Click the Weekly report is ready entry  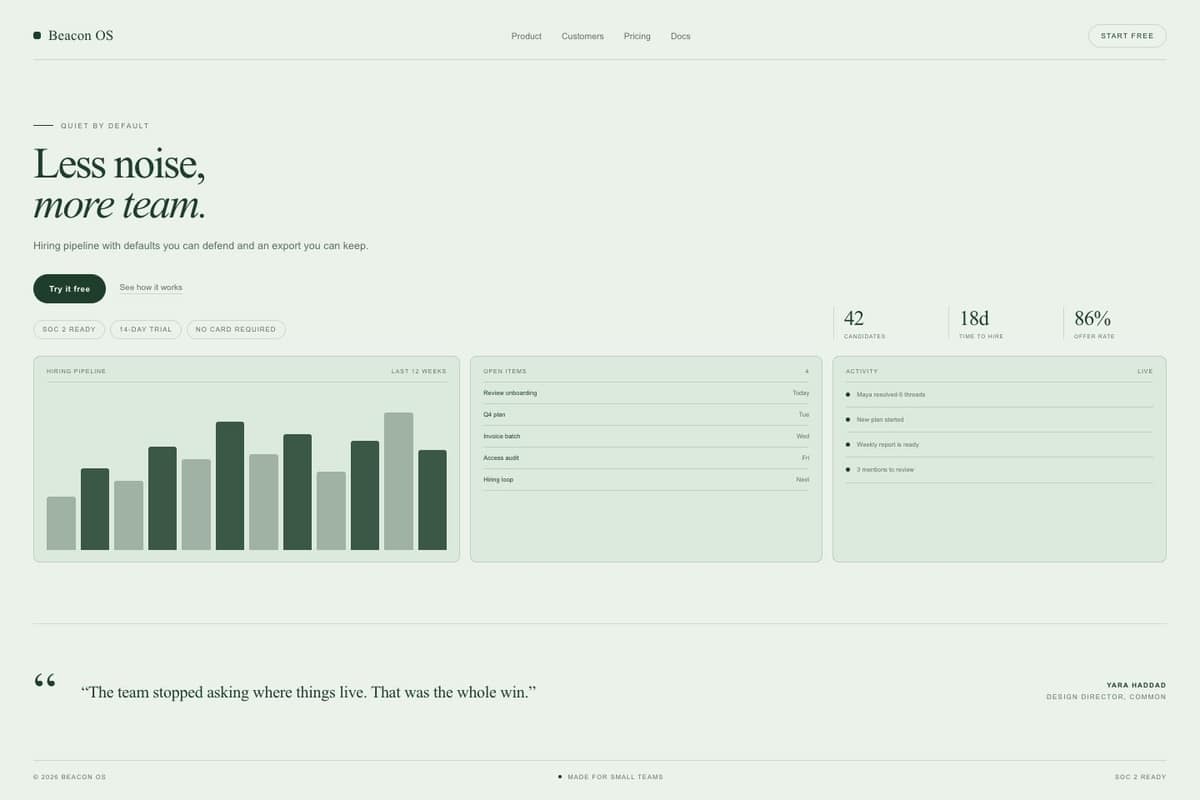pos(999,445)
